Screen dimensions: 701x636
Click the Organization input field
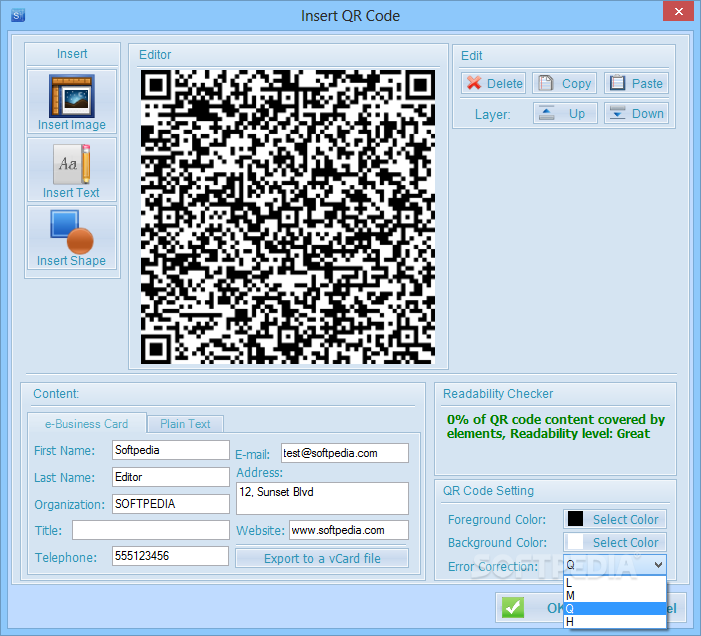[171, 504]
